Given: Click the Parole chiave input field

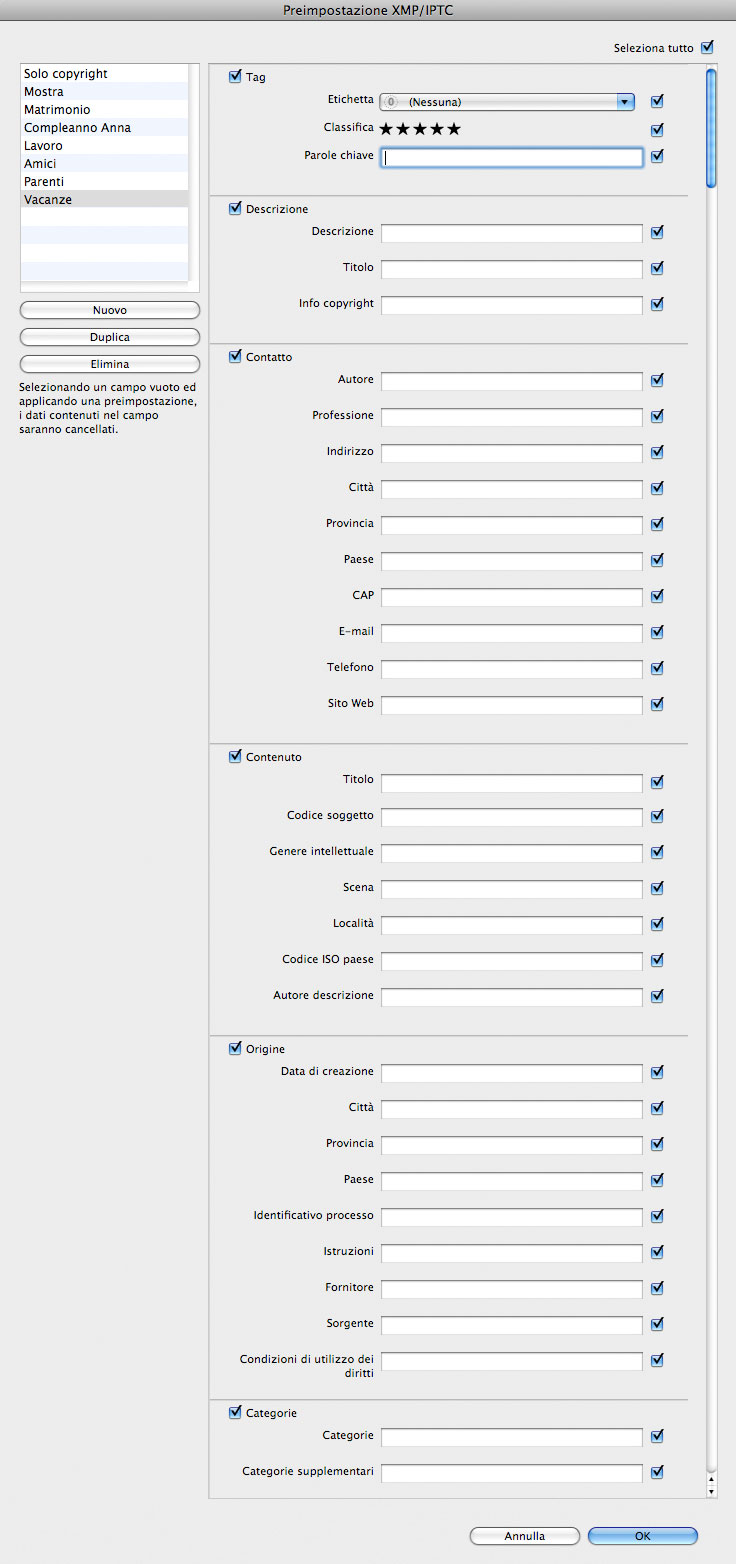Looking at the screenshot, I should click(x=511, y=157).
